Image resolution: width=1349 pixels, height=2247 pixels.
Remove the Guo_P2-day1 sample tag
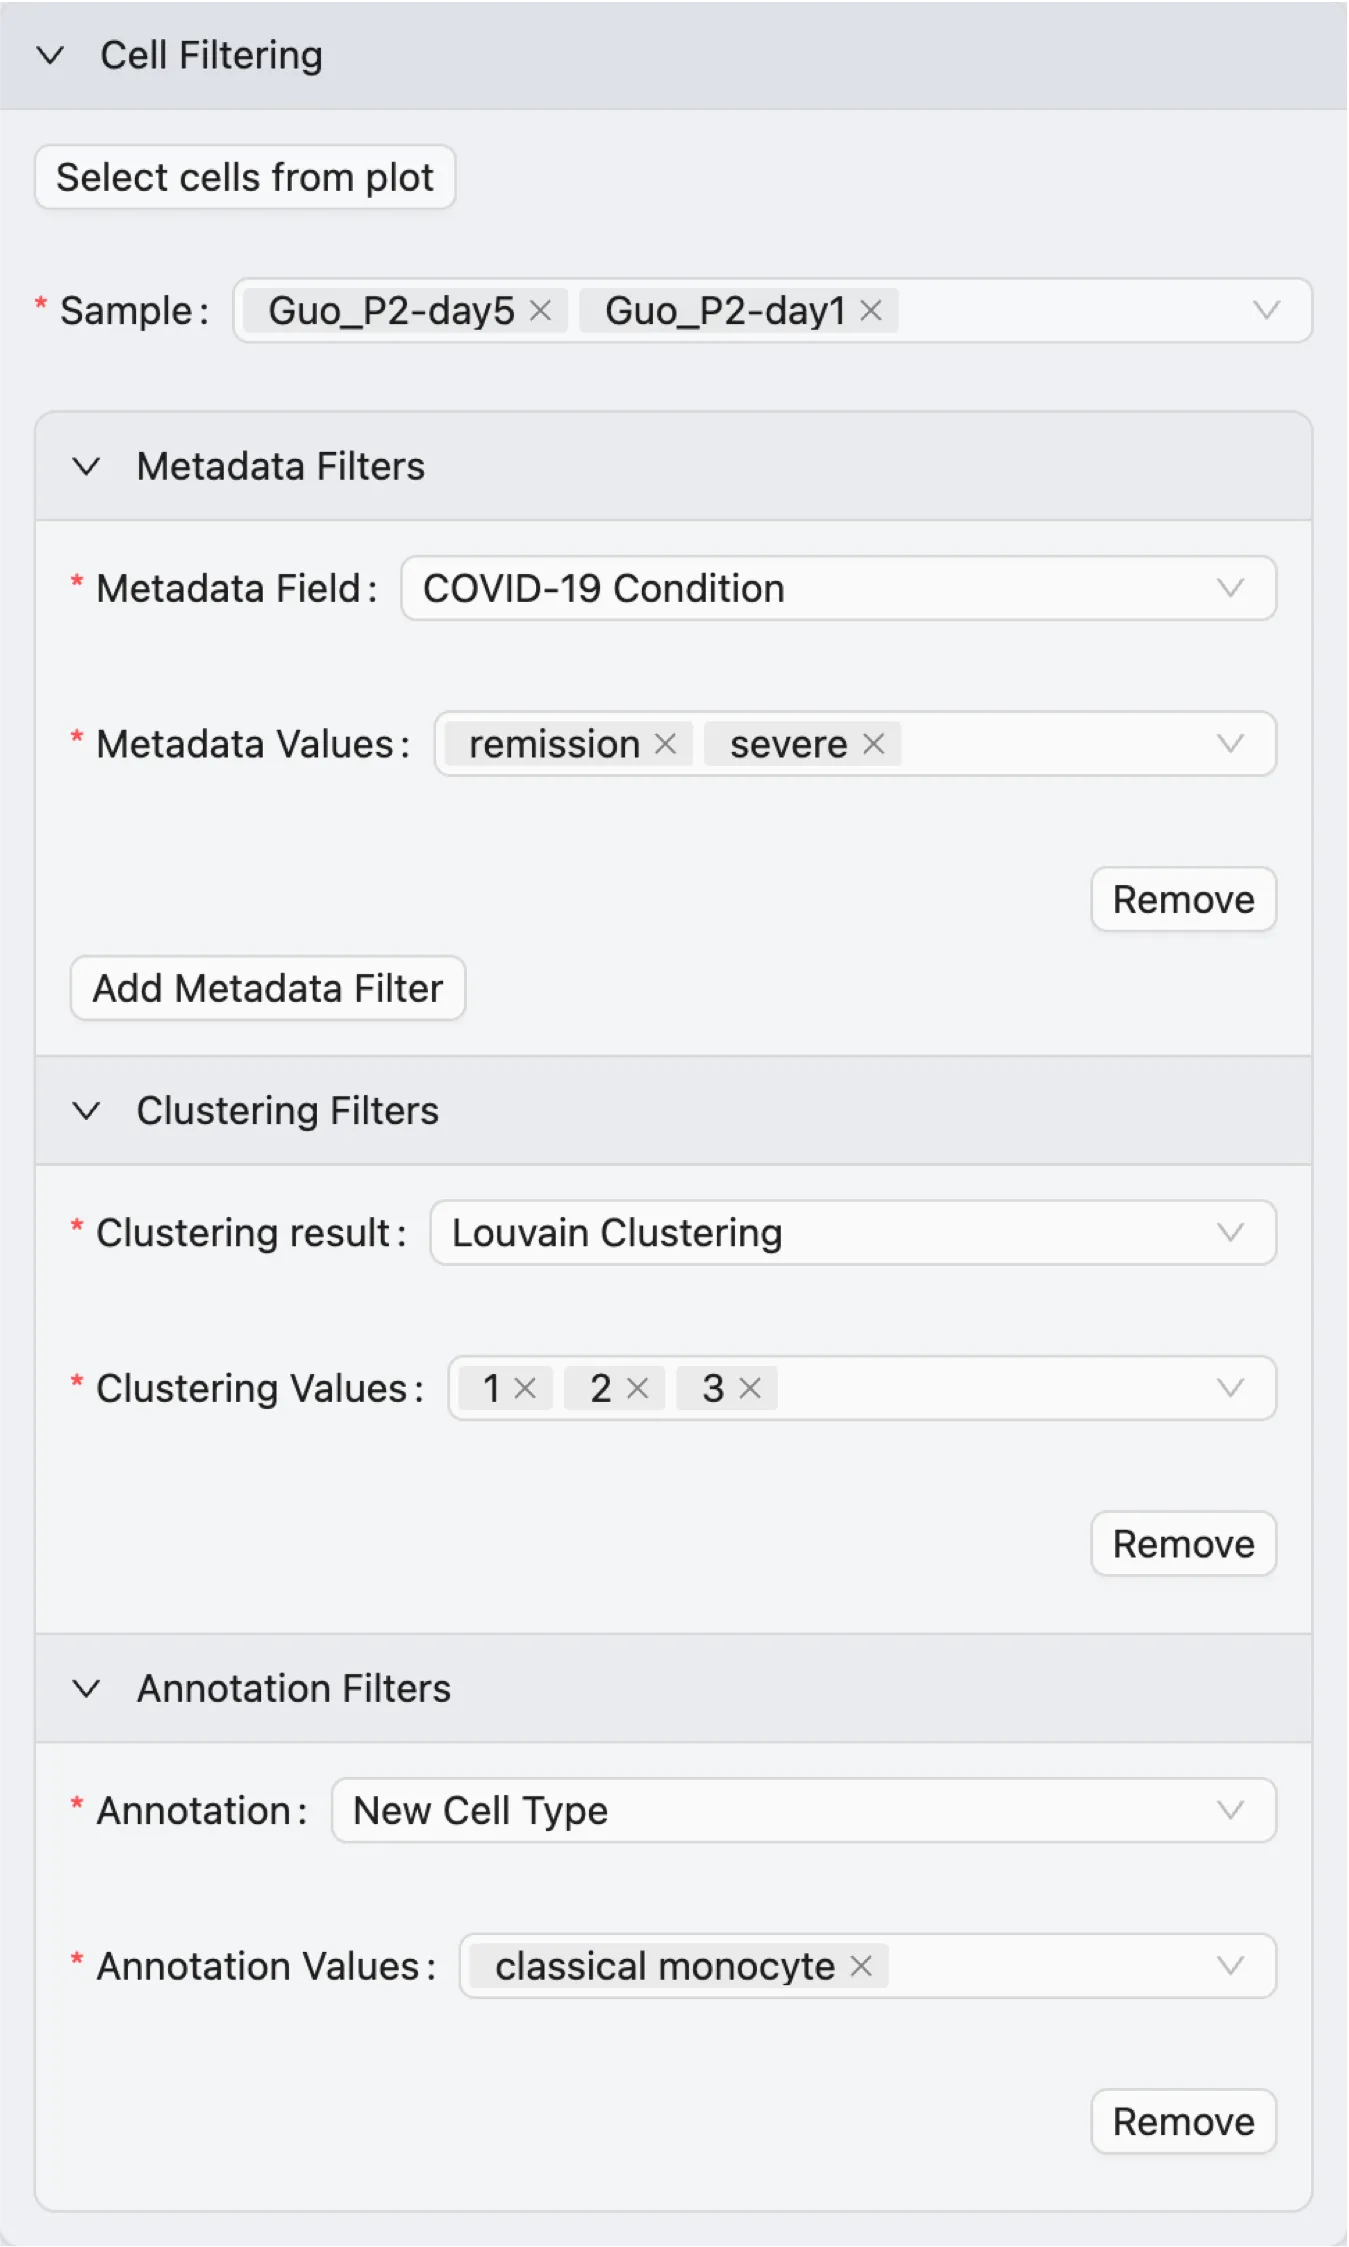[871, 311]
